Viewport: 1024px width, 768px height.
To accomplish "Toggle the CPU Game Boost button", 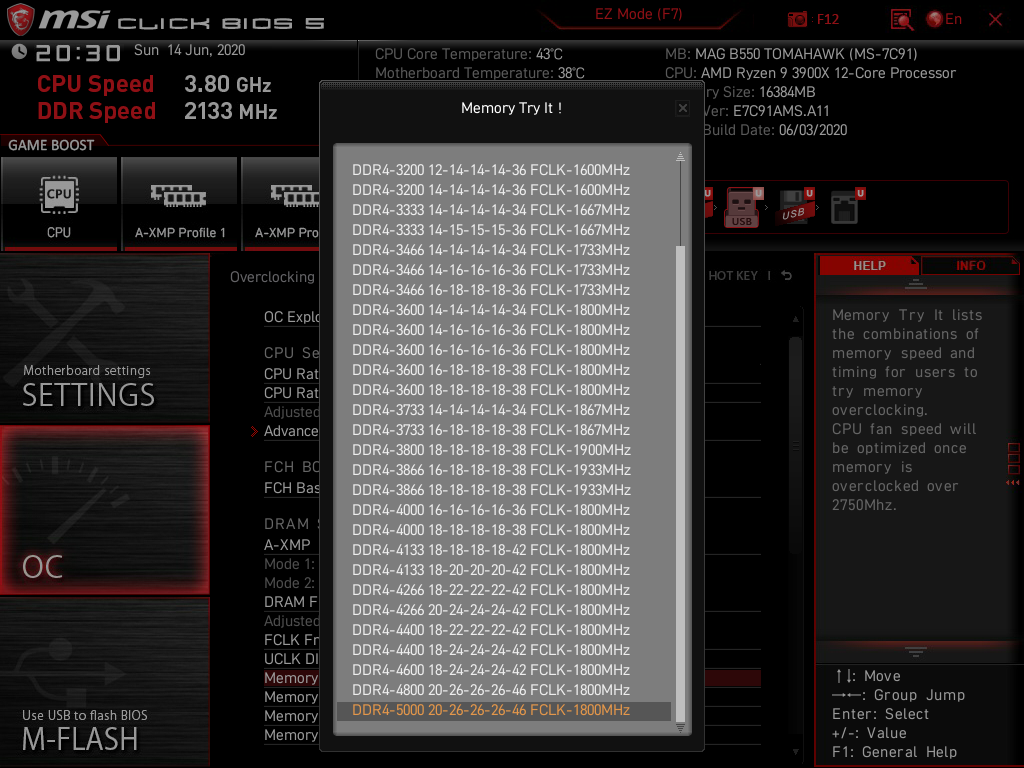I will pyautogui.click(x=59, y=204).
